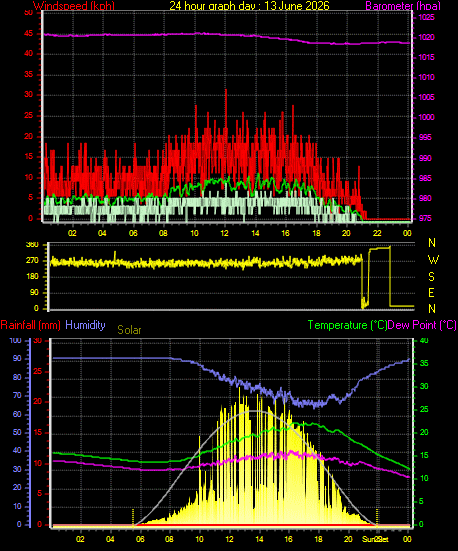Click the yellow dotted sunrise marker near 06

pyautogui.click(x=133, y=517)
